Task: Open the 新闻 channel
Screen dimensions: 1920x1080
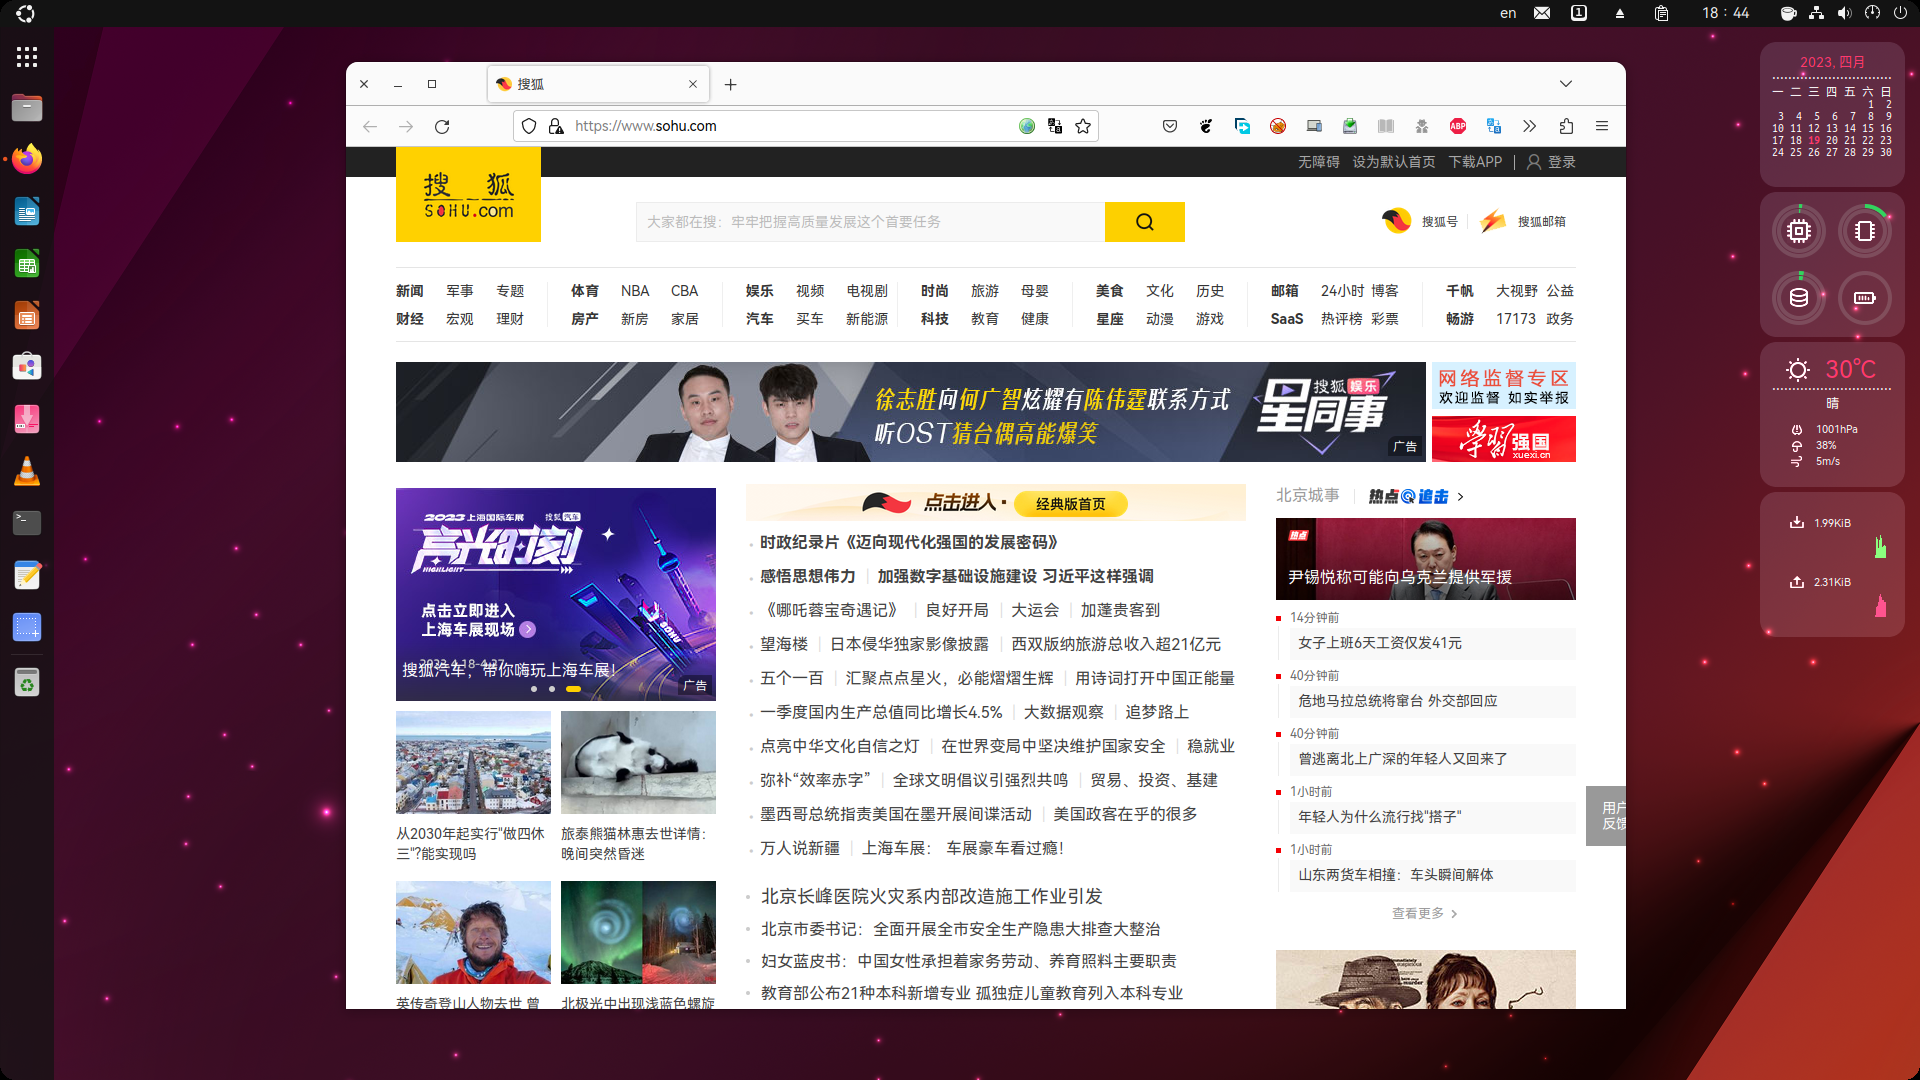Action: coord(410,291)
